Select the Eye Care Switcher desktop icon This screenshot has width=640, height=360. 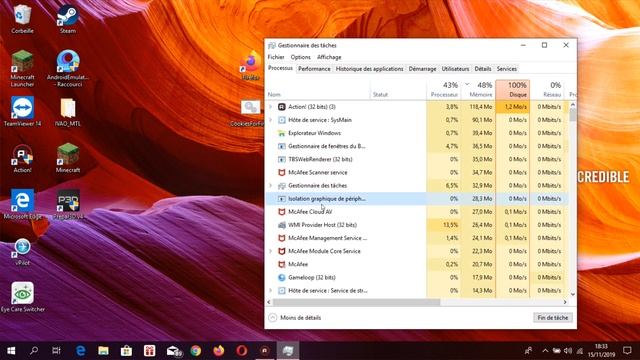point(22,297)
